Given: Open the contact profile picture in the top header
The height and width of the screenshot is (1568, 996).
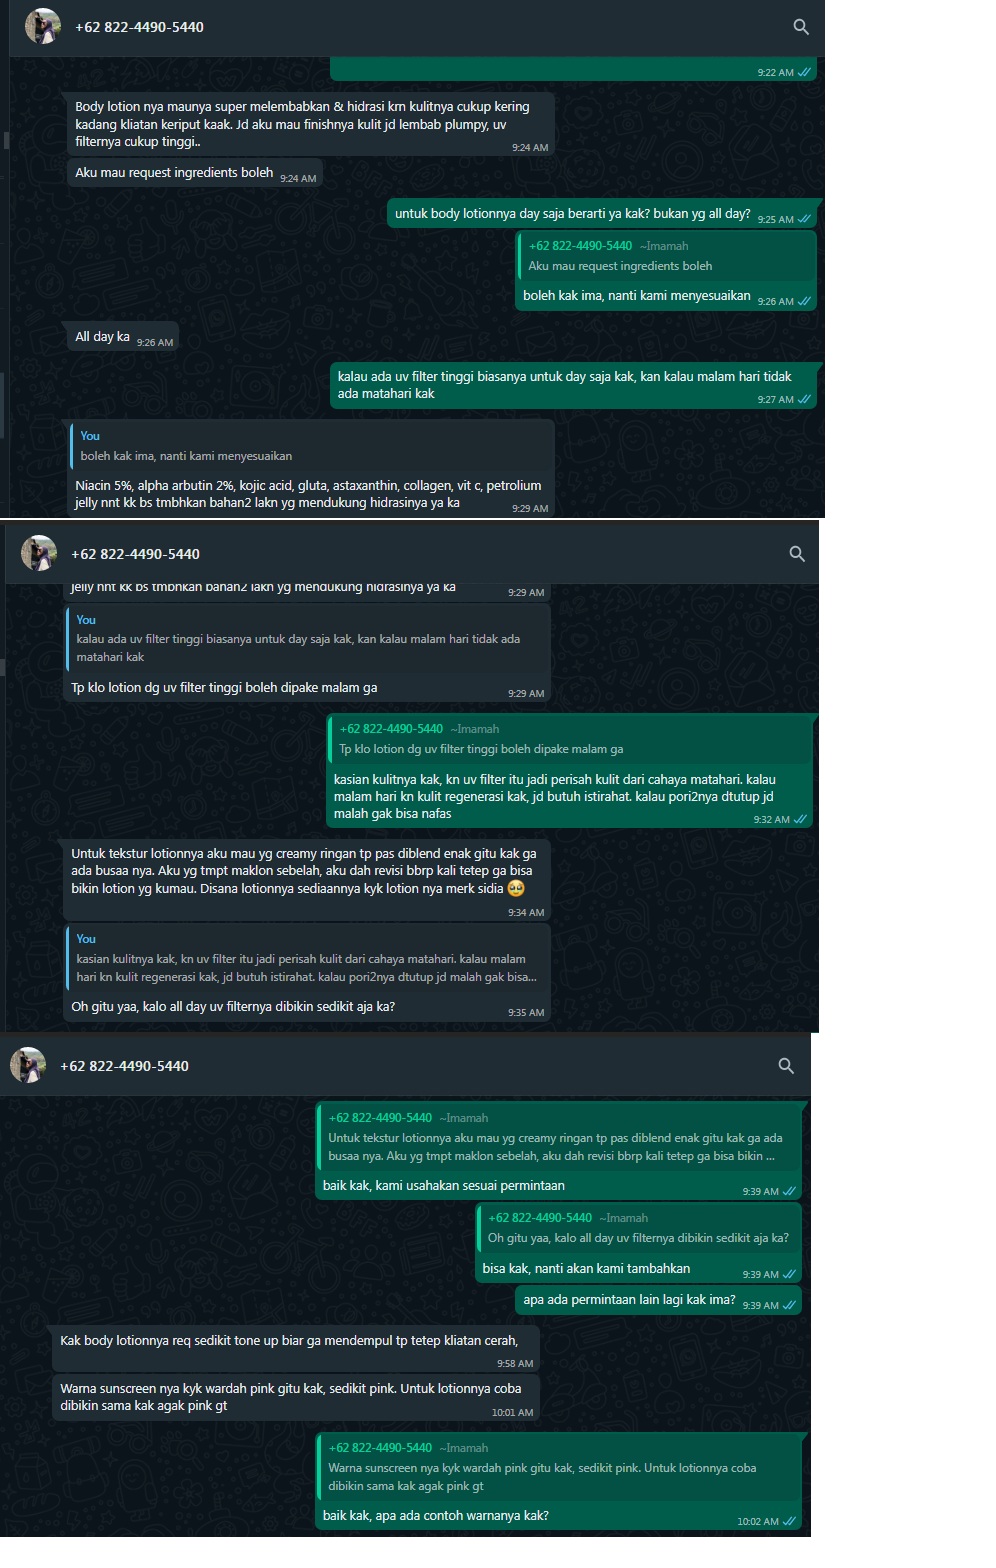Looking at the screenshot, I should tap(43, 27).
